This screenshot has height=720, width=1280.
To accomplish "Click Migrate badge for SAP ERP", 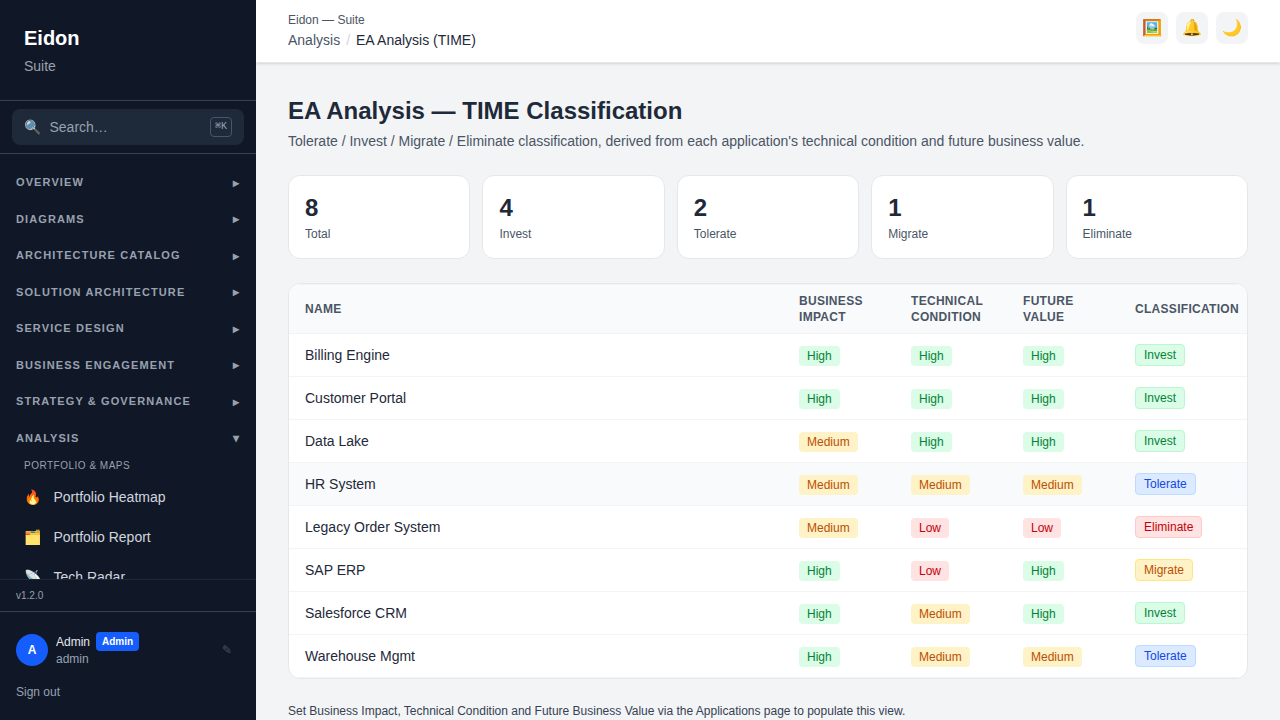I will [x=1164, y=570].
